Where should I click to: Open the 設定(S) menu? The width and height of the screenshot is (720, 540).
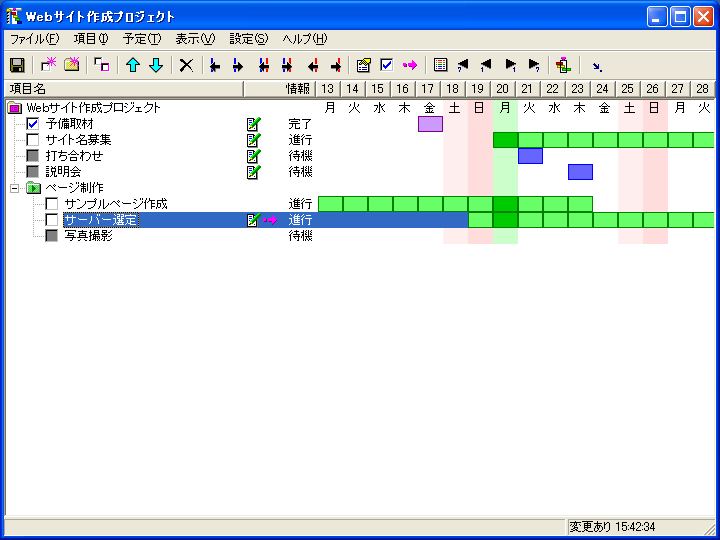tap(249, 39)
